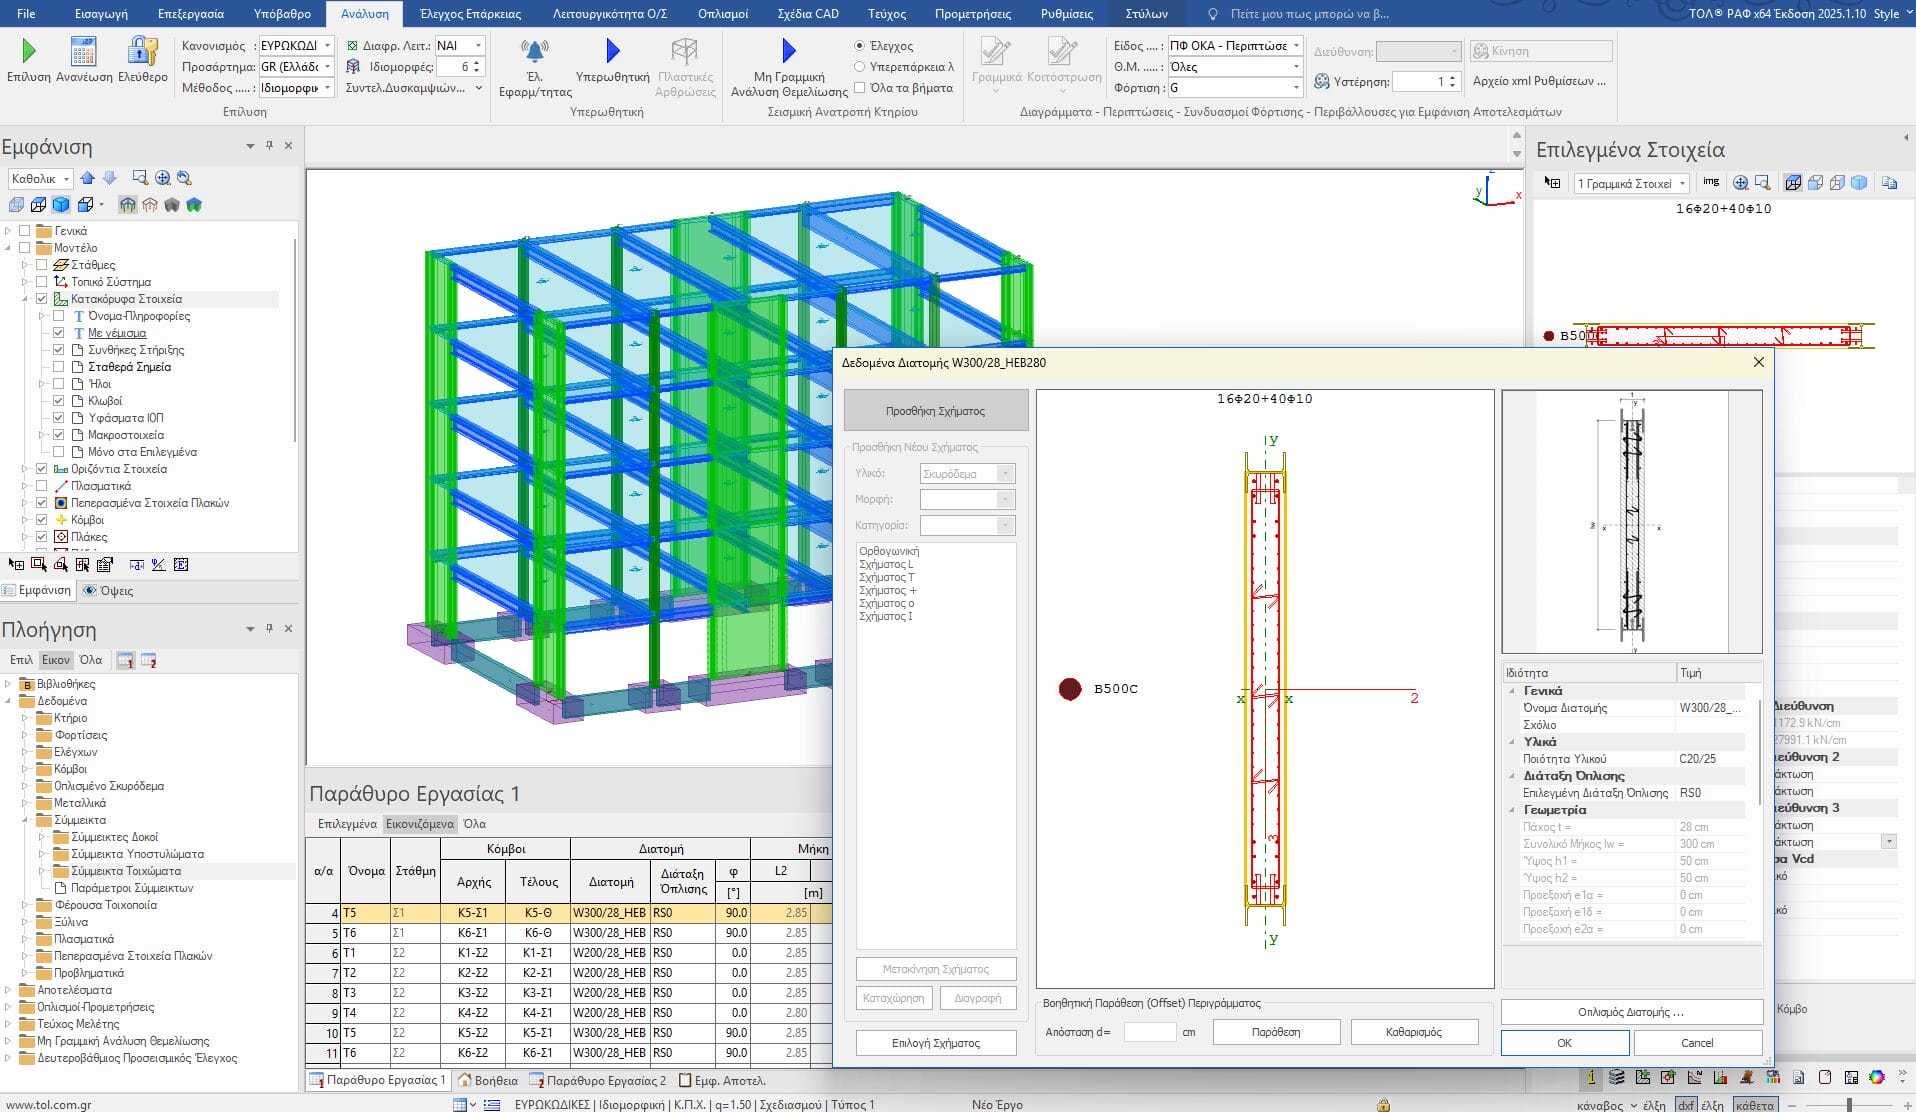Viewport: 1916px width, 1112px height.
Task: Click Έλ. Εφαρμ/τητας bell icon
Action: (535, 51)
